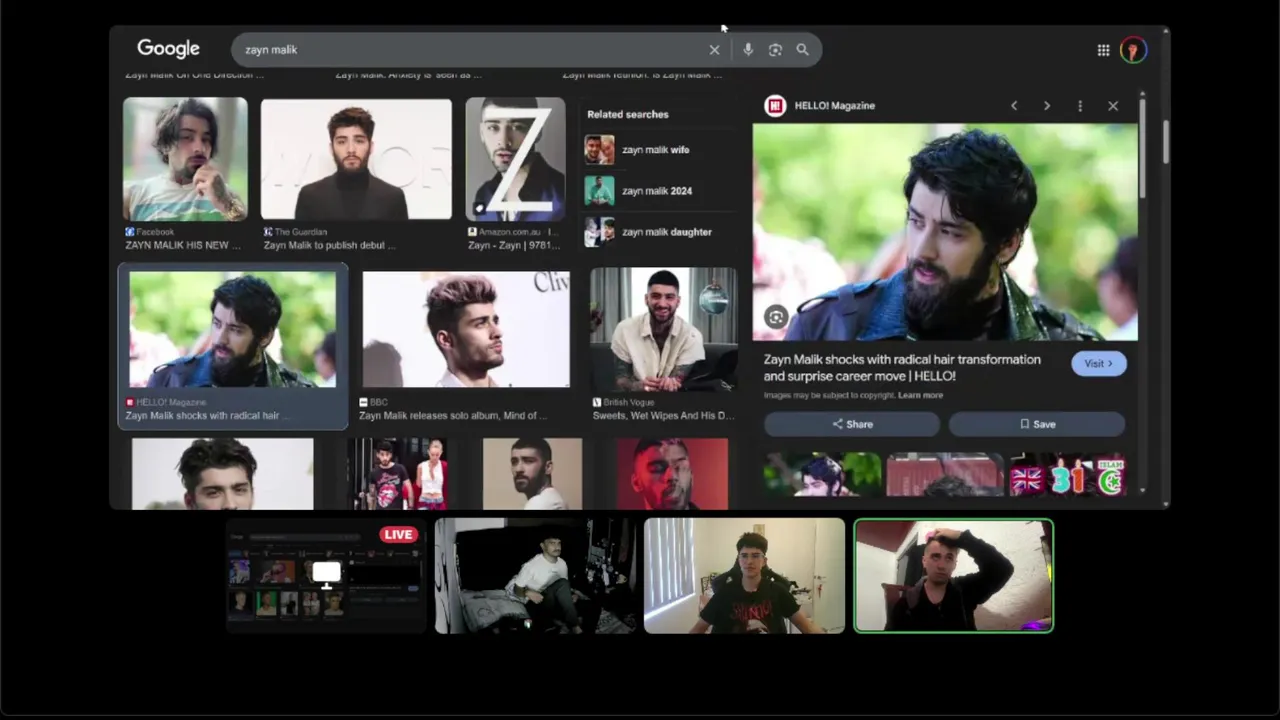Open the Google logo homepage link
The width and height of the screenshot is (1280, 720).
168,49
